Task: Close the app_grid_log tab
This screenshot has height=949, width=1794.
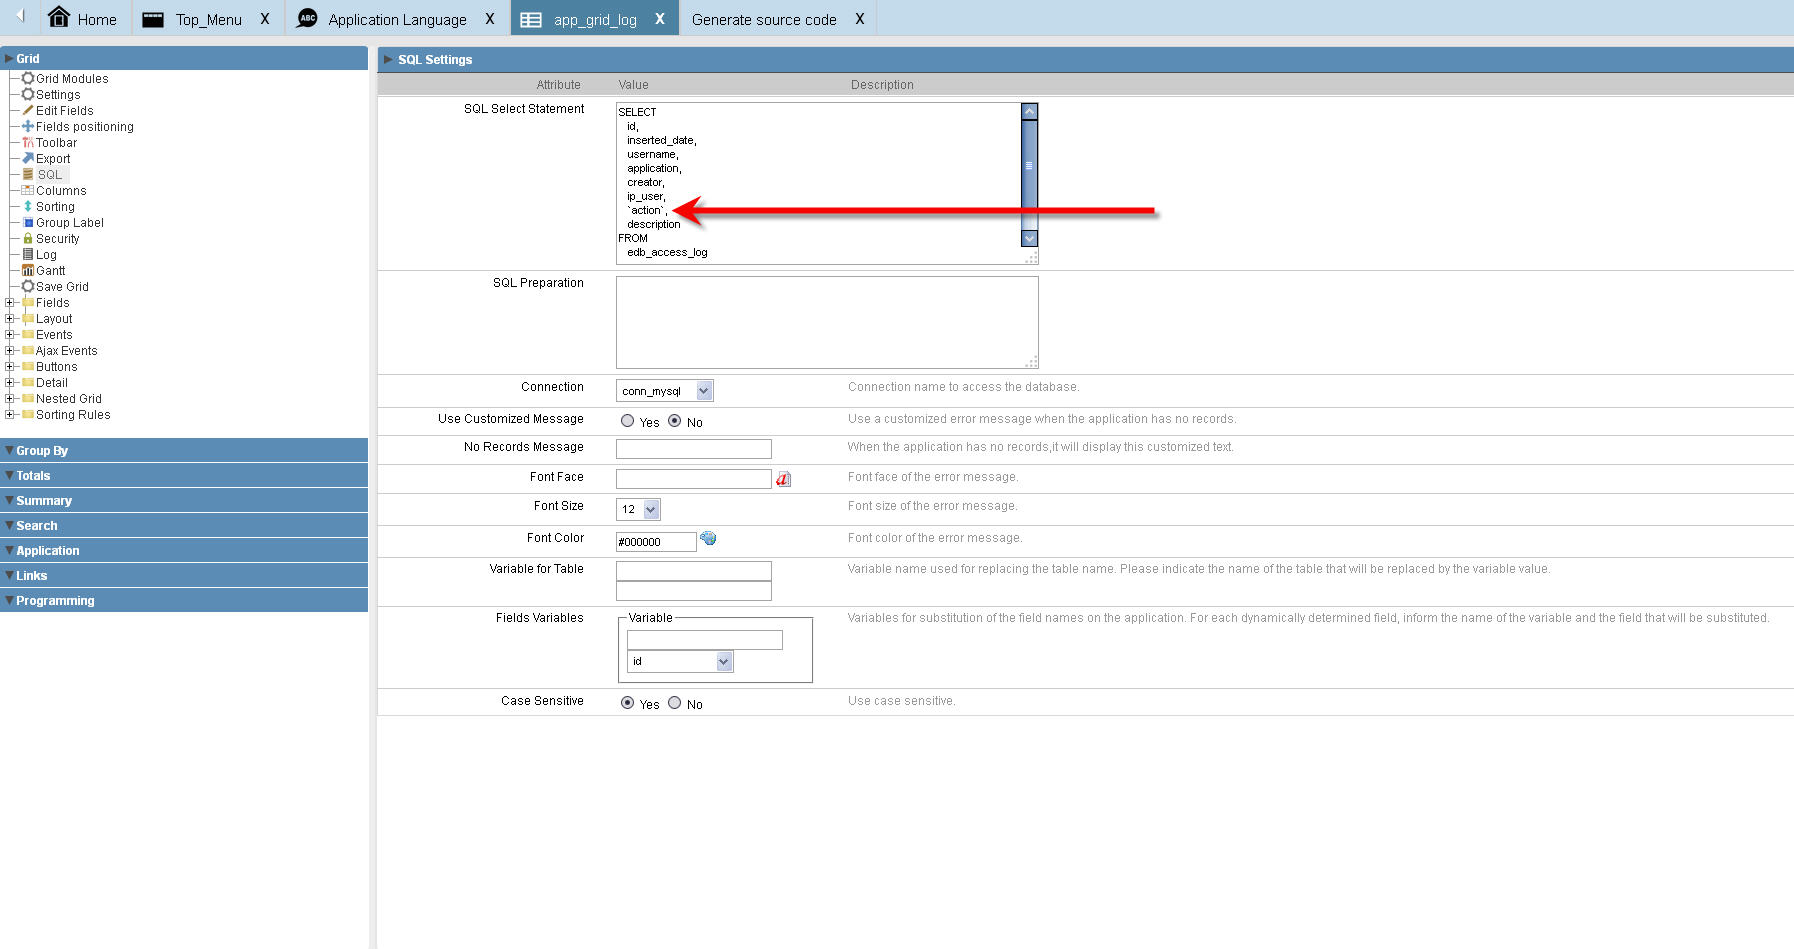Action: click(x=659, y=18)
